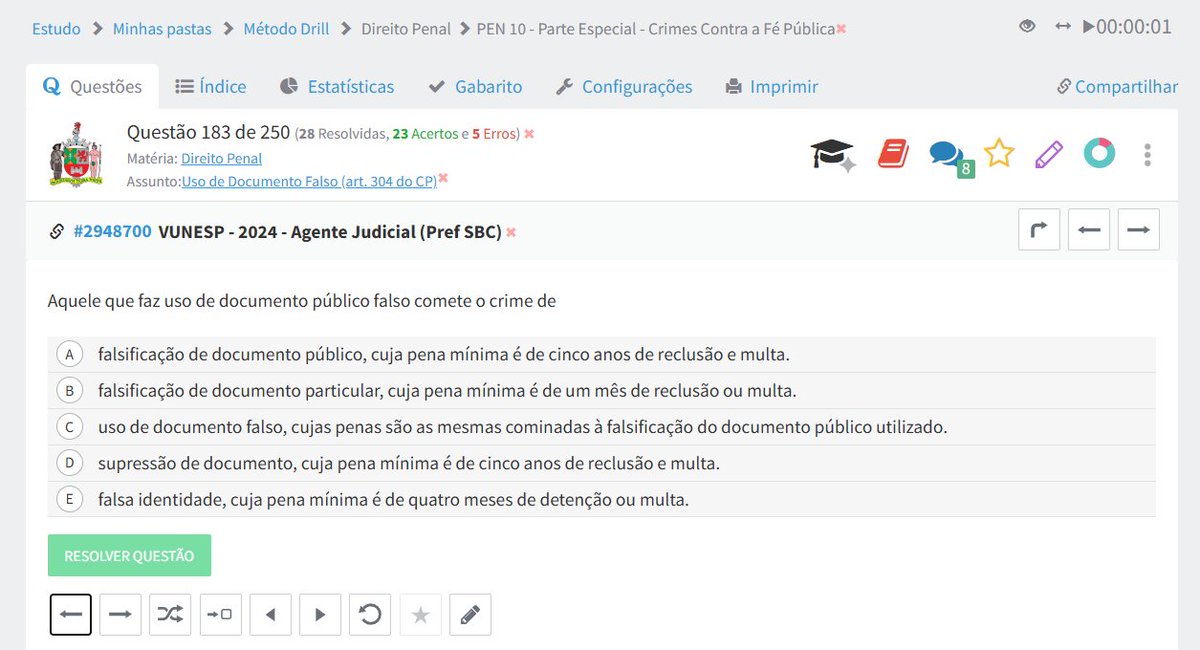Open the Imprimir tab
1200x650 pixels.
(x=772, y=87)
